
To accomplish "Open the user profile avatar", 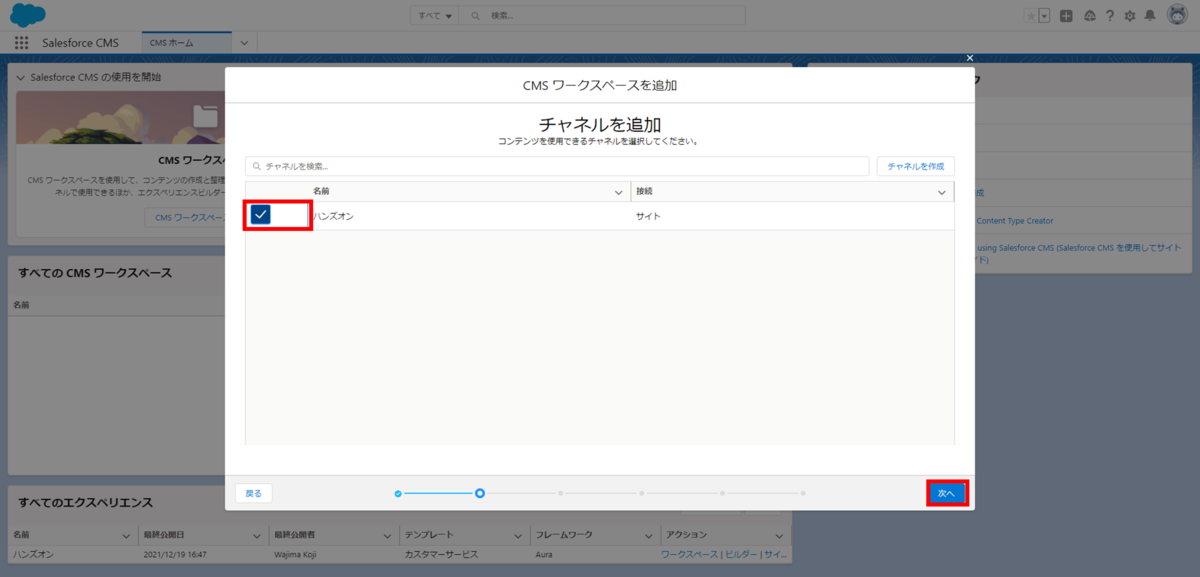I will (1176, 16).
